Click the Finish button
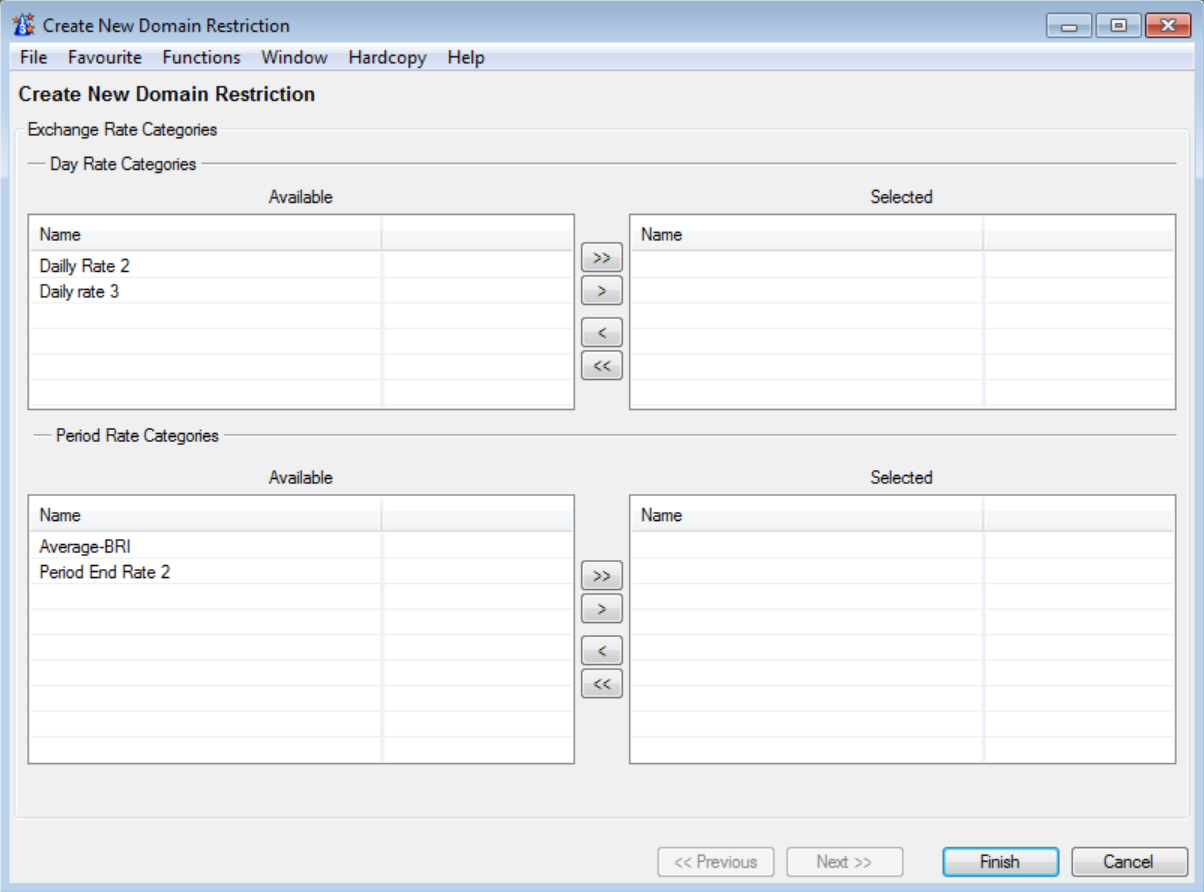This screenshot has height=892, width=1204. click(1000, 862)
